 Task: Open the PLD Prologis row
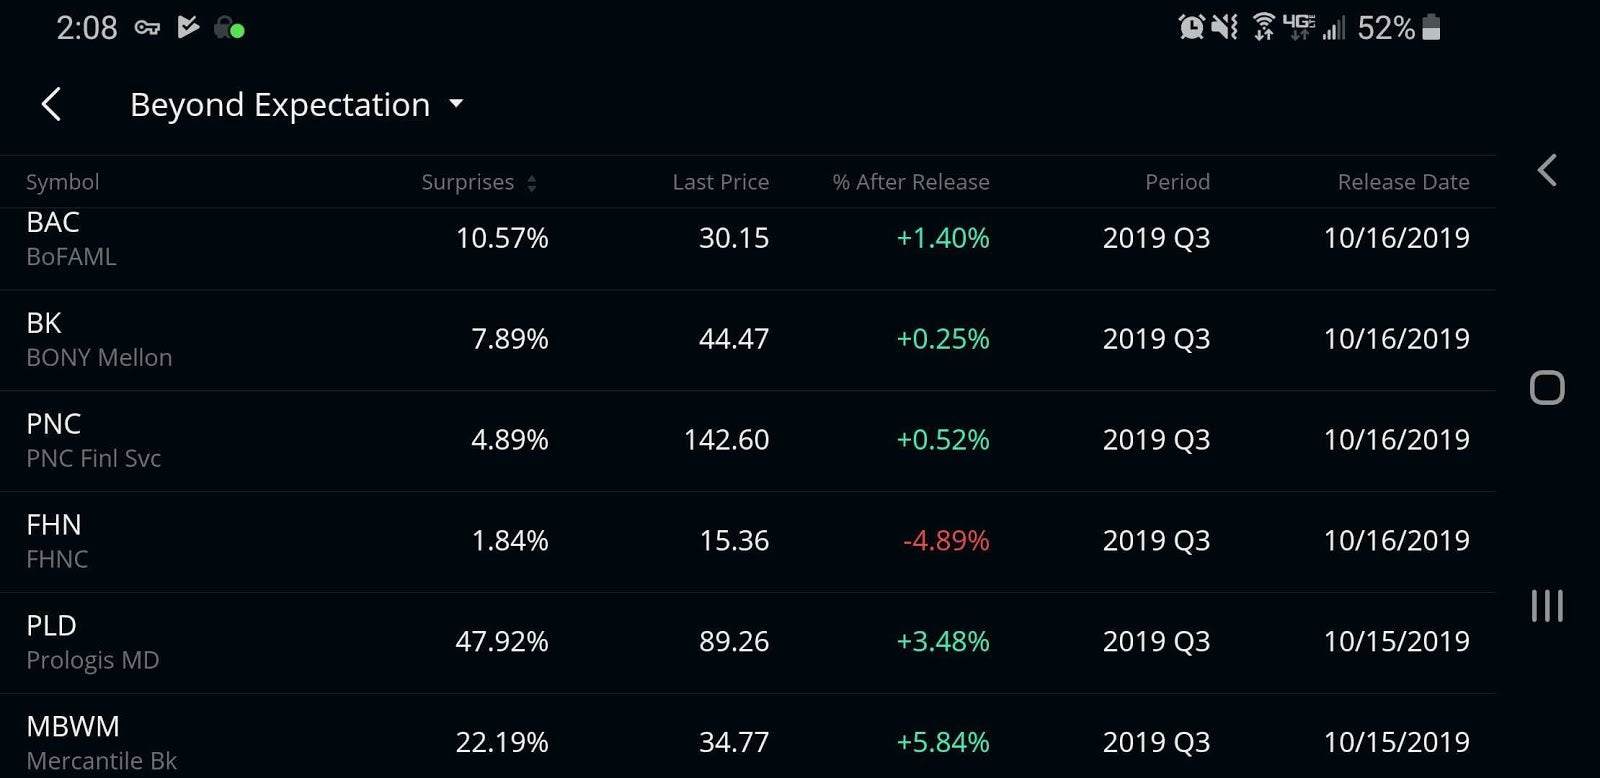[x=748, y=643]
